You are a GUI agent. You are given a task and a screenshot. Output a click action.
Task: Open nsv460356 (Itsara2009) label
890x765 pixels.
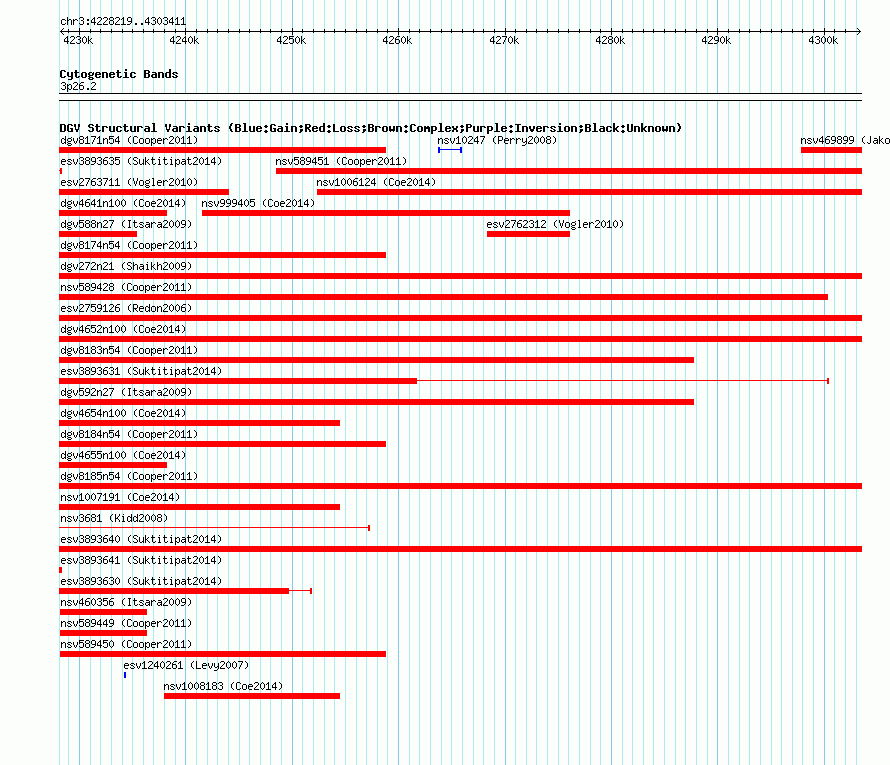(x=126, y=602)
